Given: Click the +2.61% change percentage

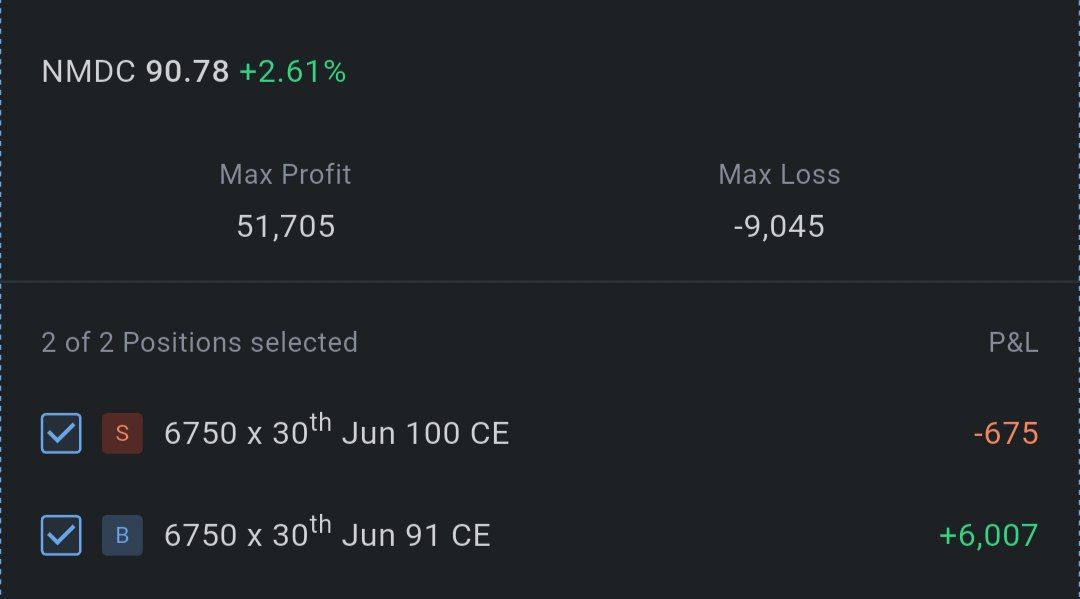Looking at the screenshot, I should [x=293, y=72].
